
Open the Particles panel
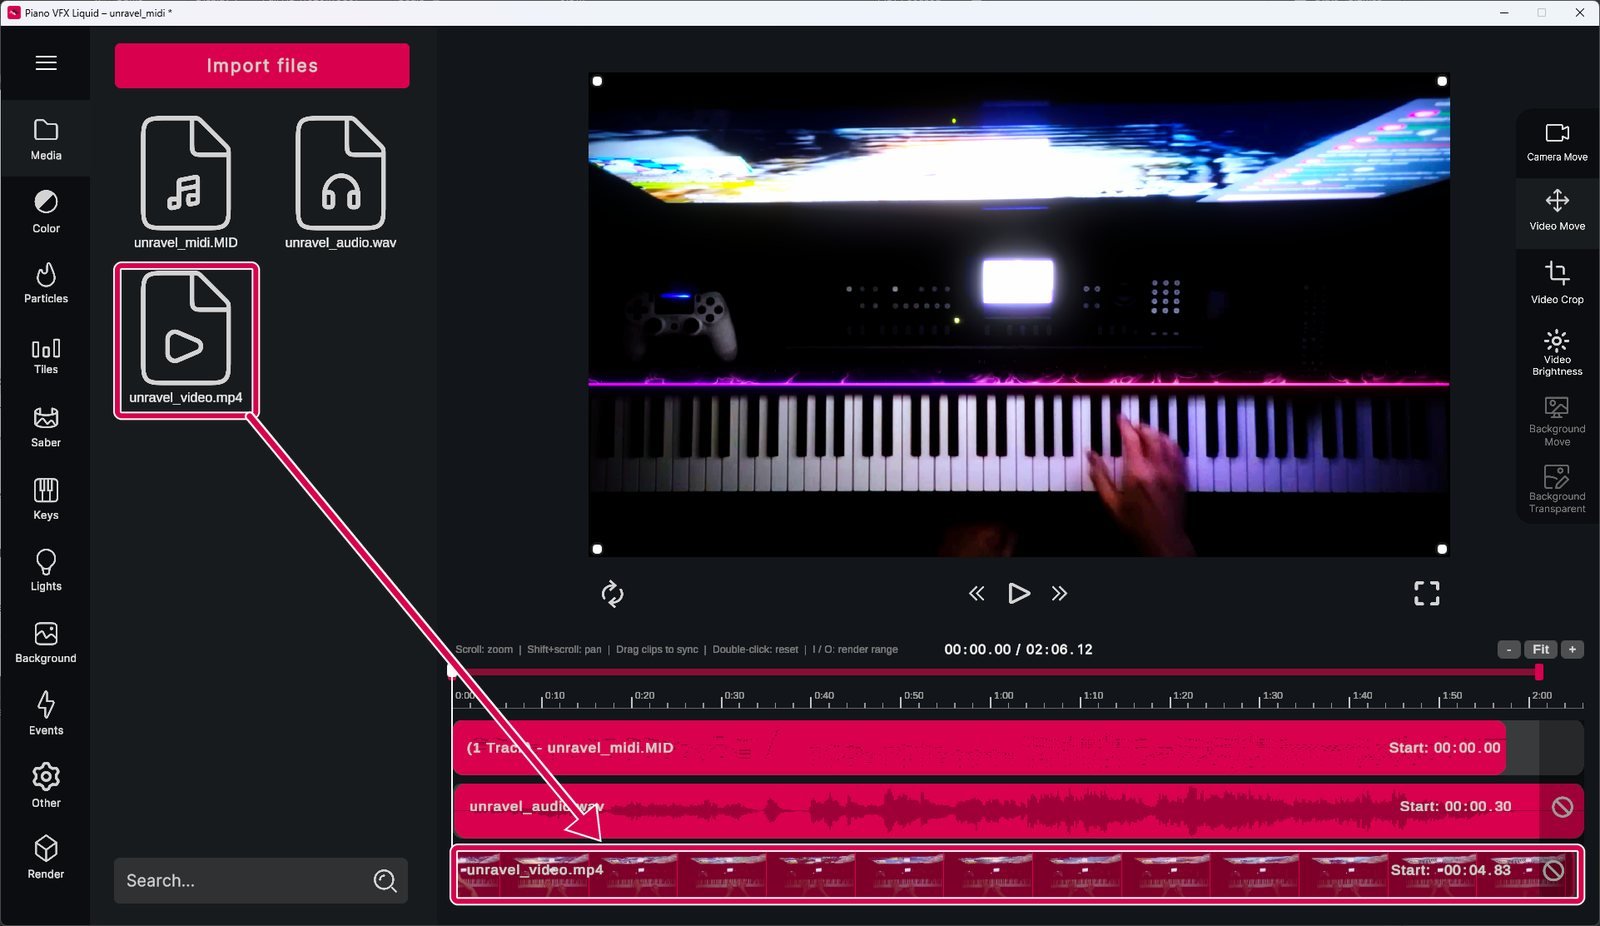coord(46,283)
